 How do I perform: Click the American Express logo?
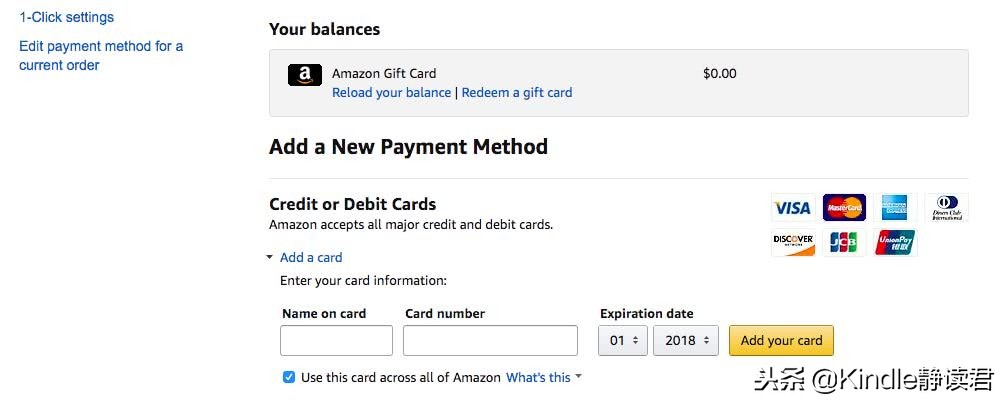[x=895, y=208]
